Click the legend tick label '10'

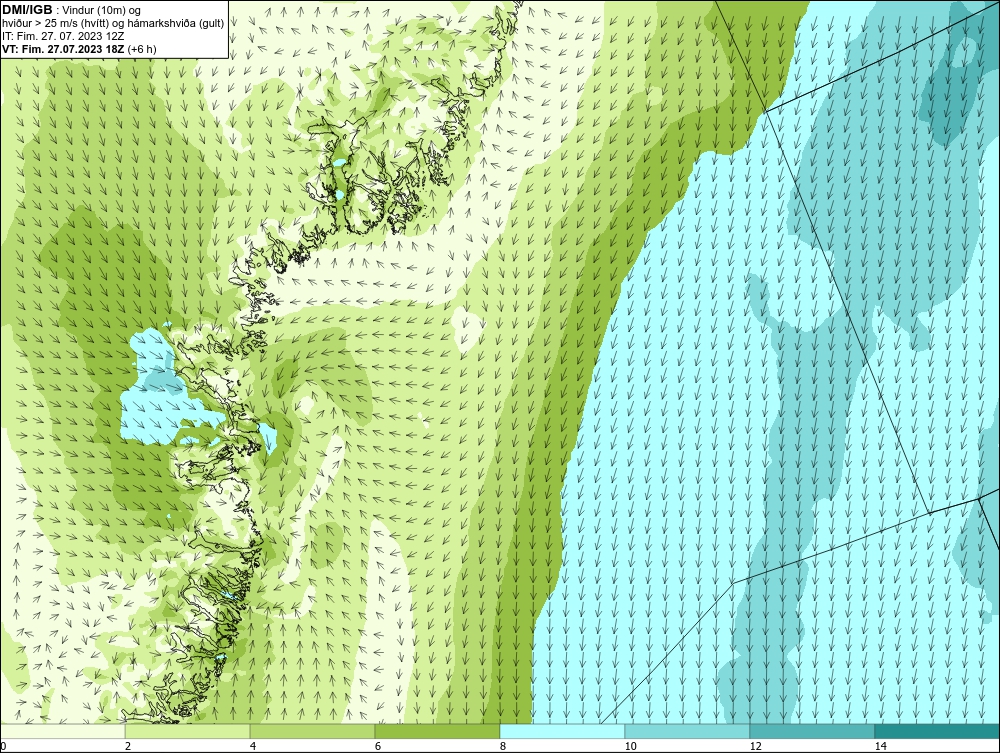coord(630,747)
